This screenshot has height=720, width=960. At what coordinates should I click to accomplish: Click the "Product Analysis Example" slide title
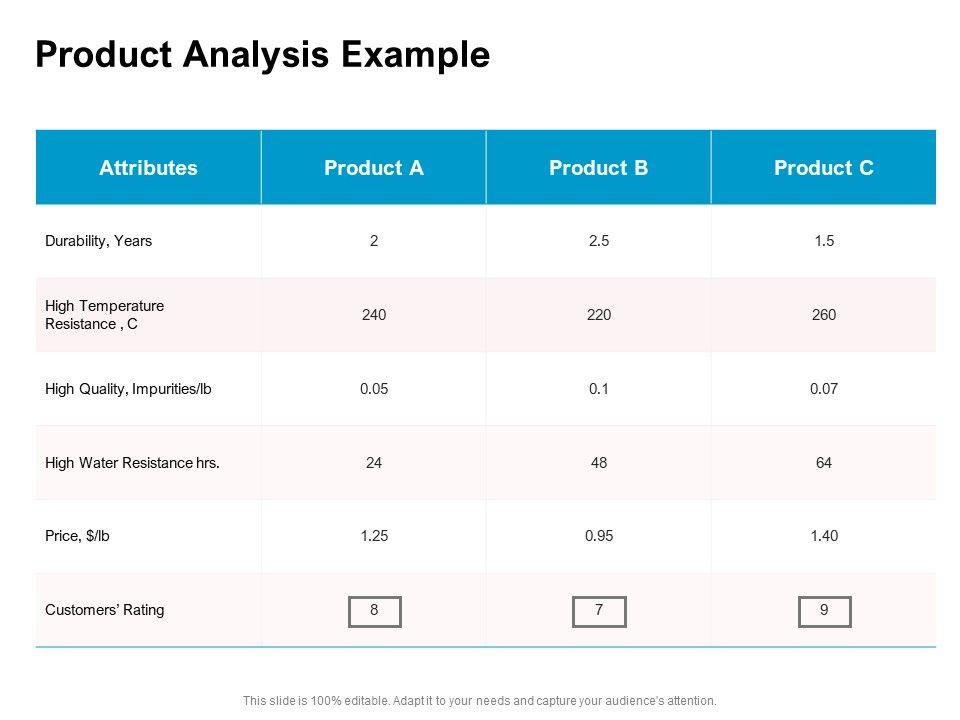[x=262, y=55]
